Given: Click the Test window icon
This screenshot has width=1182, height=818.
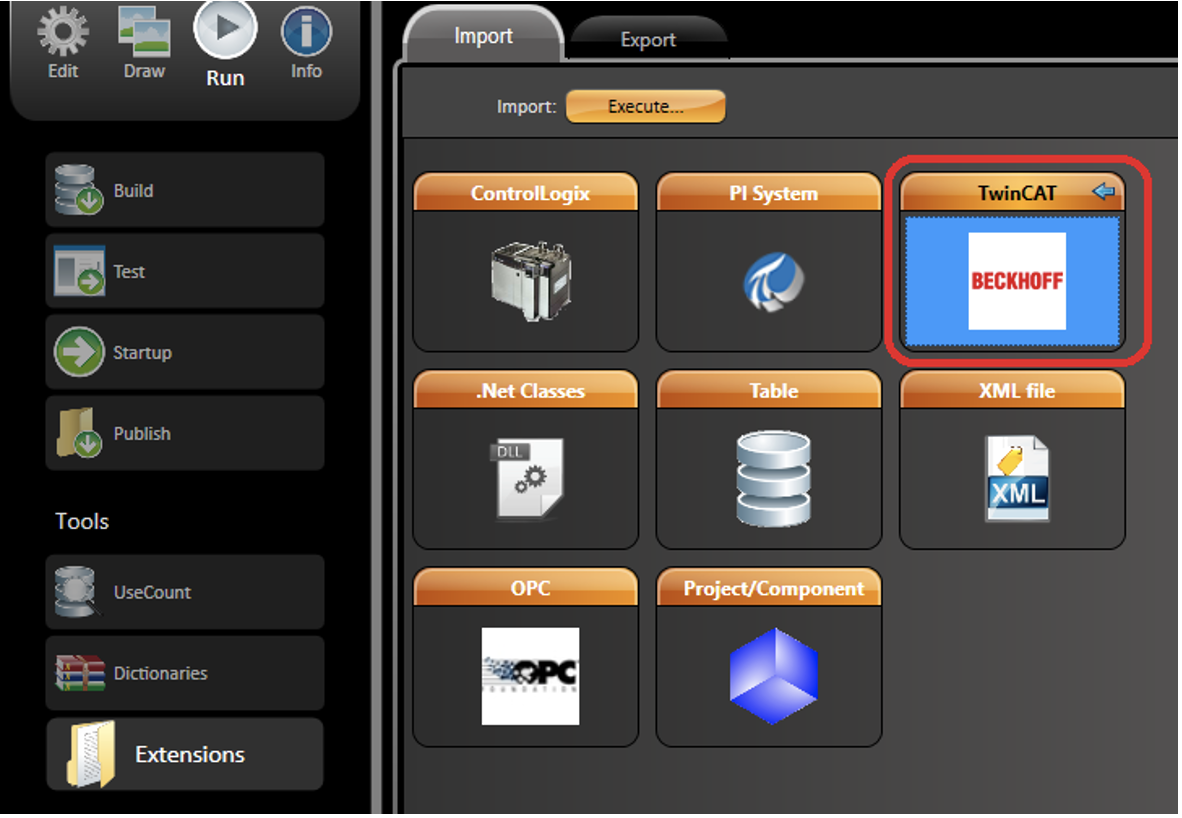Looking at the screenshot, I should click(79, 271).
